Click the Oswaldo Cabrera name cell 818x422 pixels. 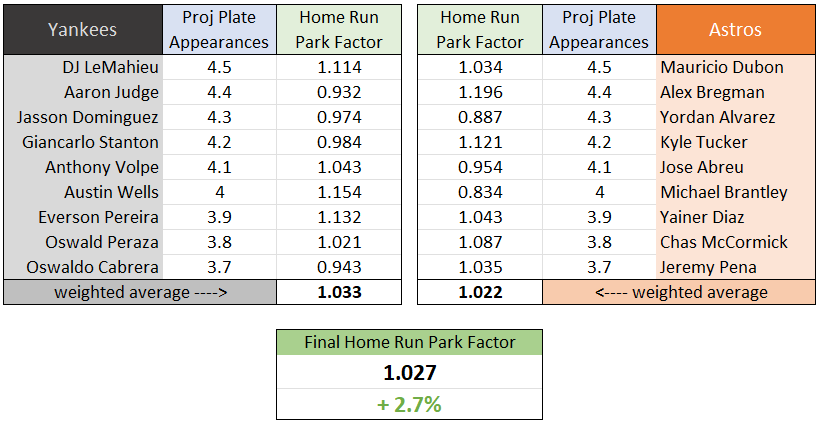point(82,267)
